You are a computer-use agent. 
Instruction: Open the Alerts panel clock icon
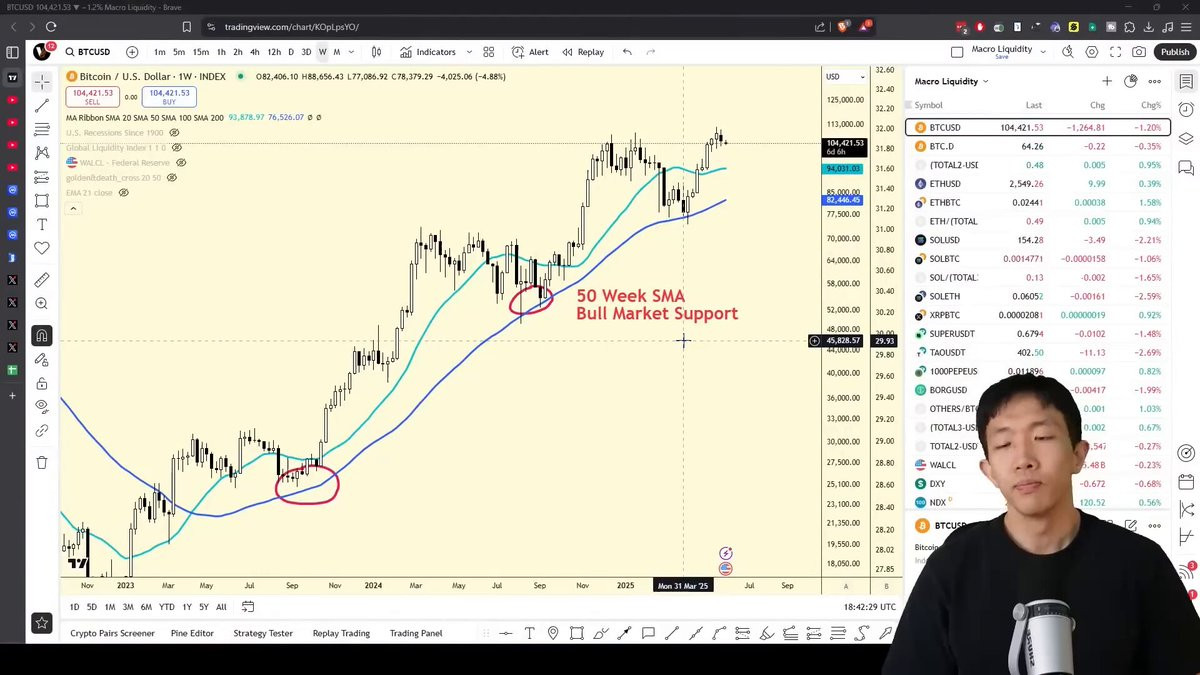[x=1186, y=109]
